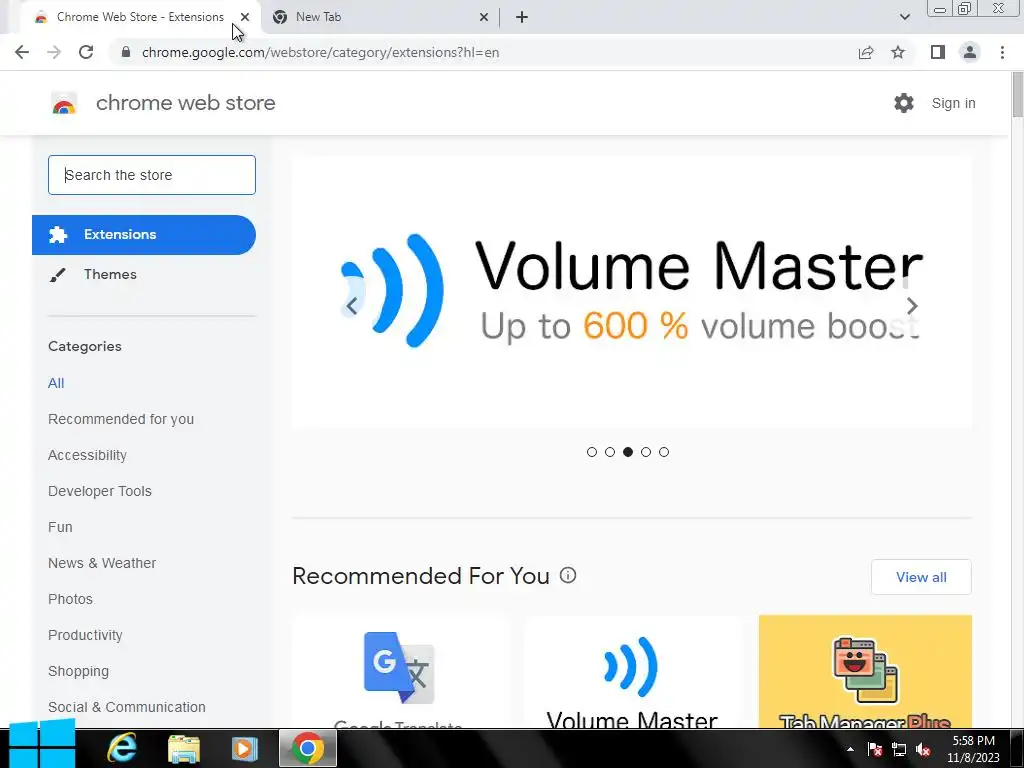Click View all button
Image resolution: width=1024 pixels, height=768 pixels.
pyautogui.click(x=921, y=577)
